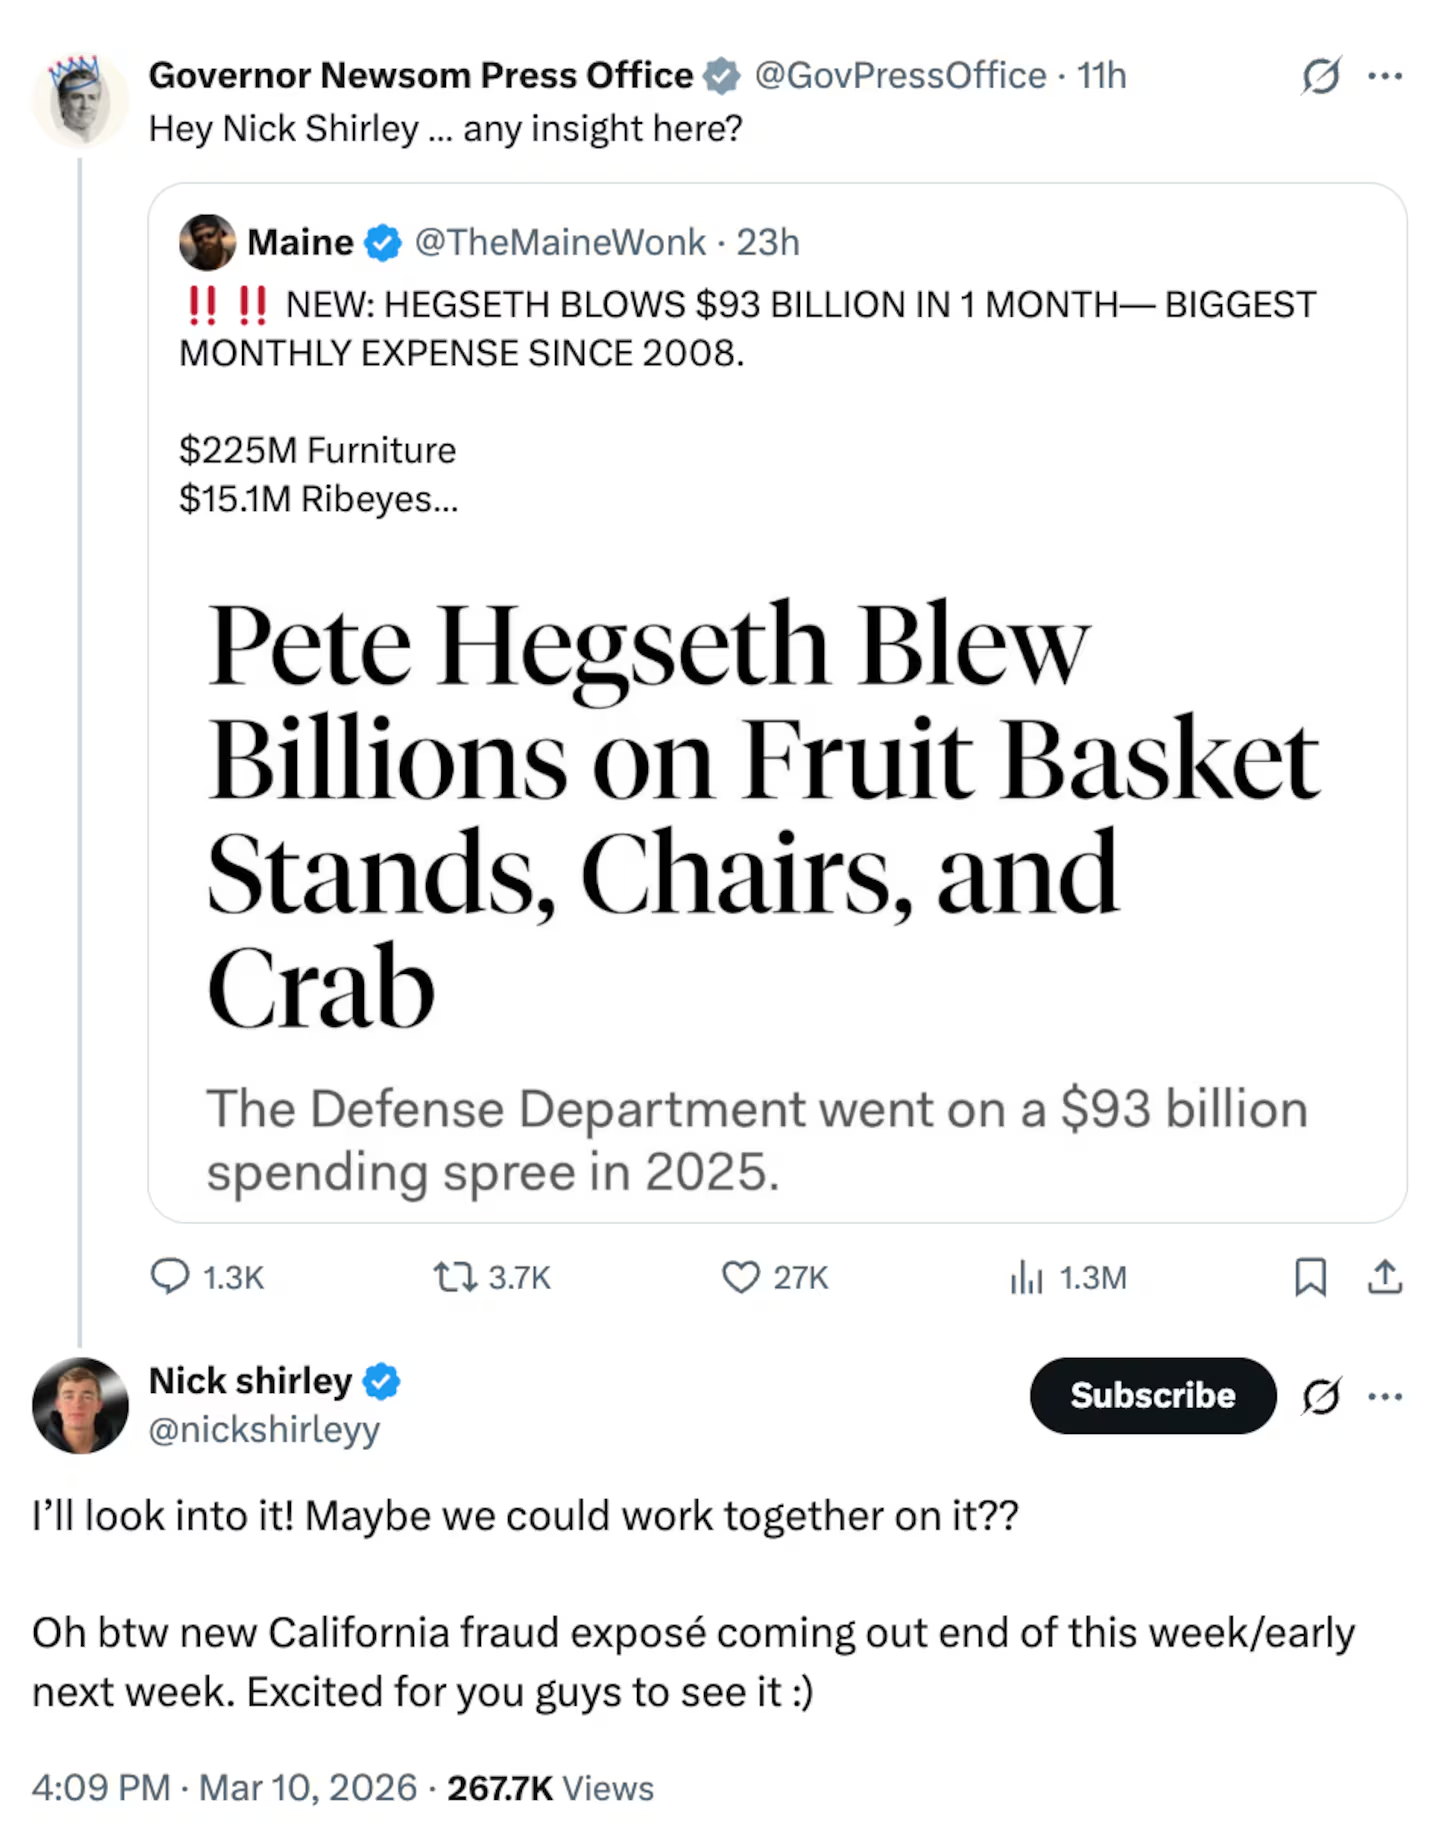
Task: Click Maine account avatar in quoted post
Action: 207,242
